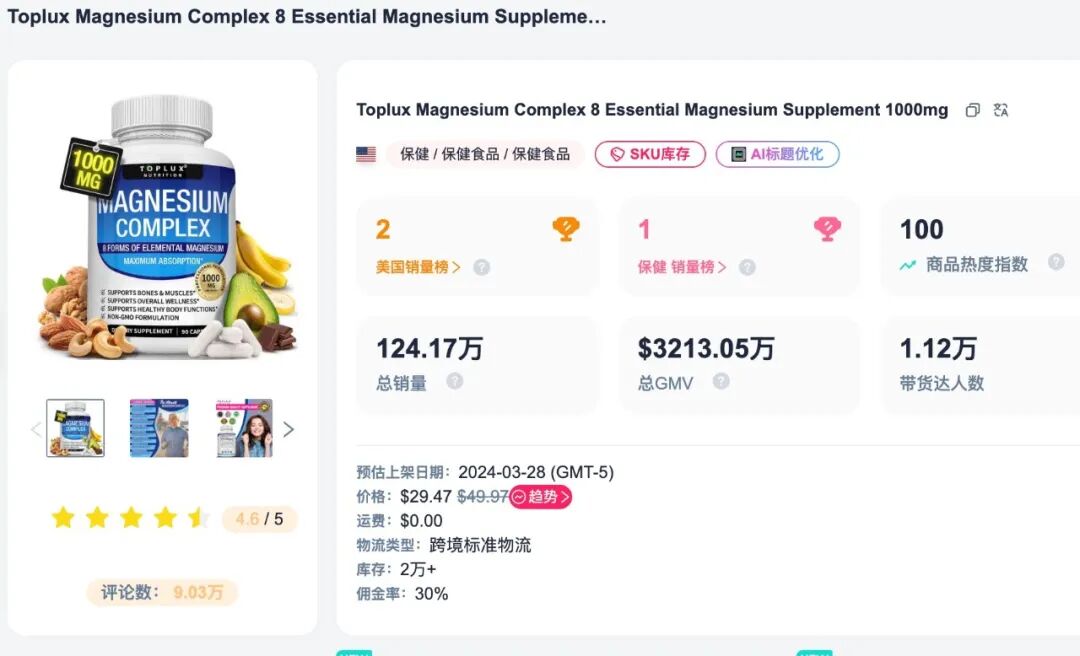Click help icon beside 总销量

[x=455, y=381]
